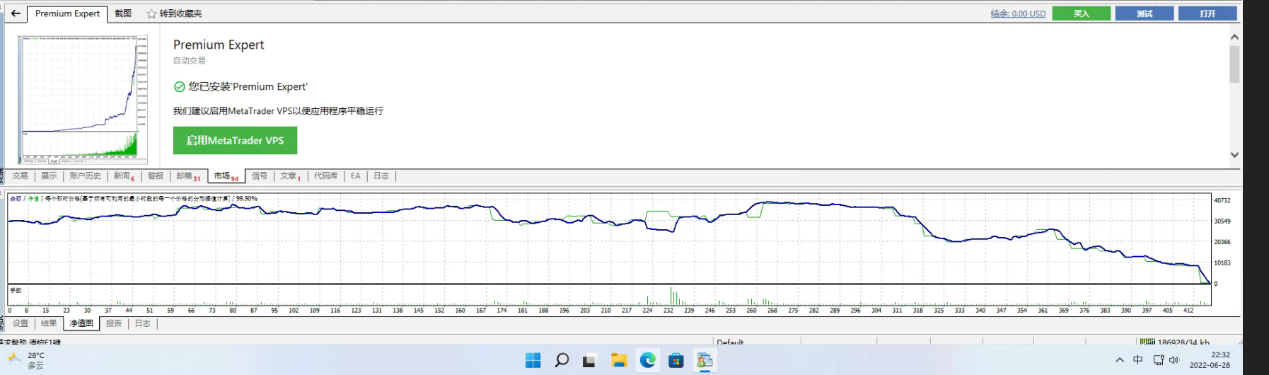
Task: Click the green 启用MetaTrader VPS button
Action: point(235,141)
